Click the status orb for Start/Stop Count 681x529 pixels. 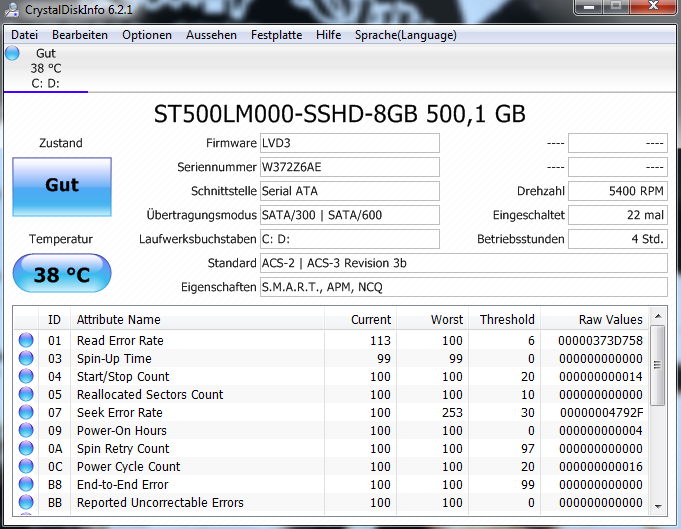click(x=26, y=376)
